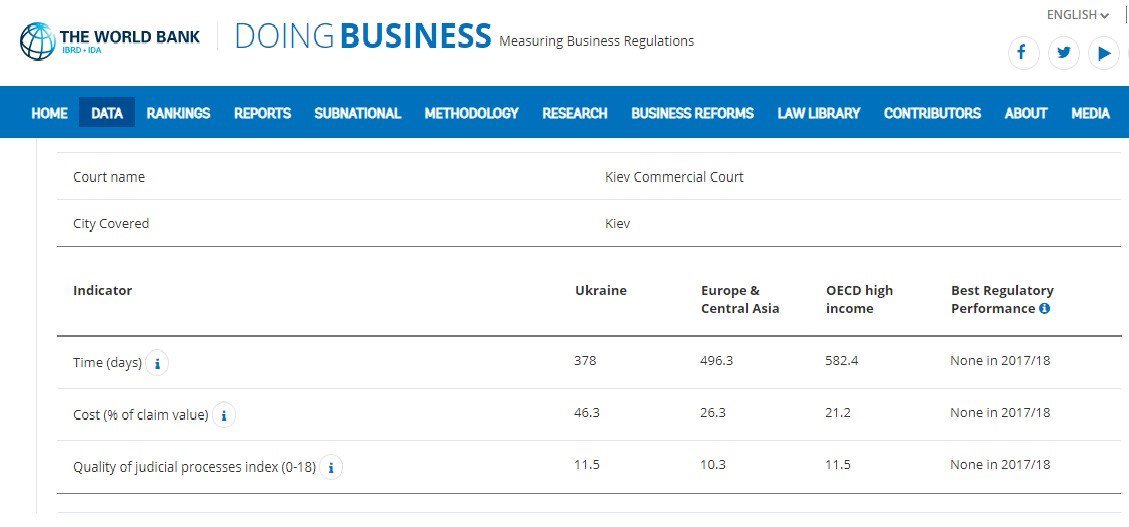Open the YouTube play icon
The height and width of the screenshot is (527, 1129).
click(x=1104, y=53)
